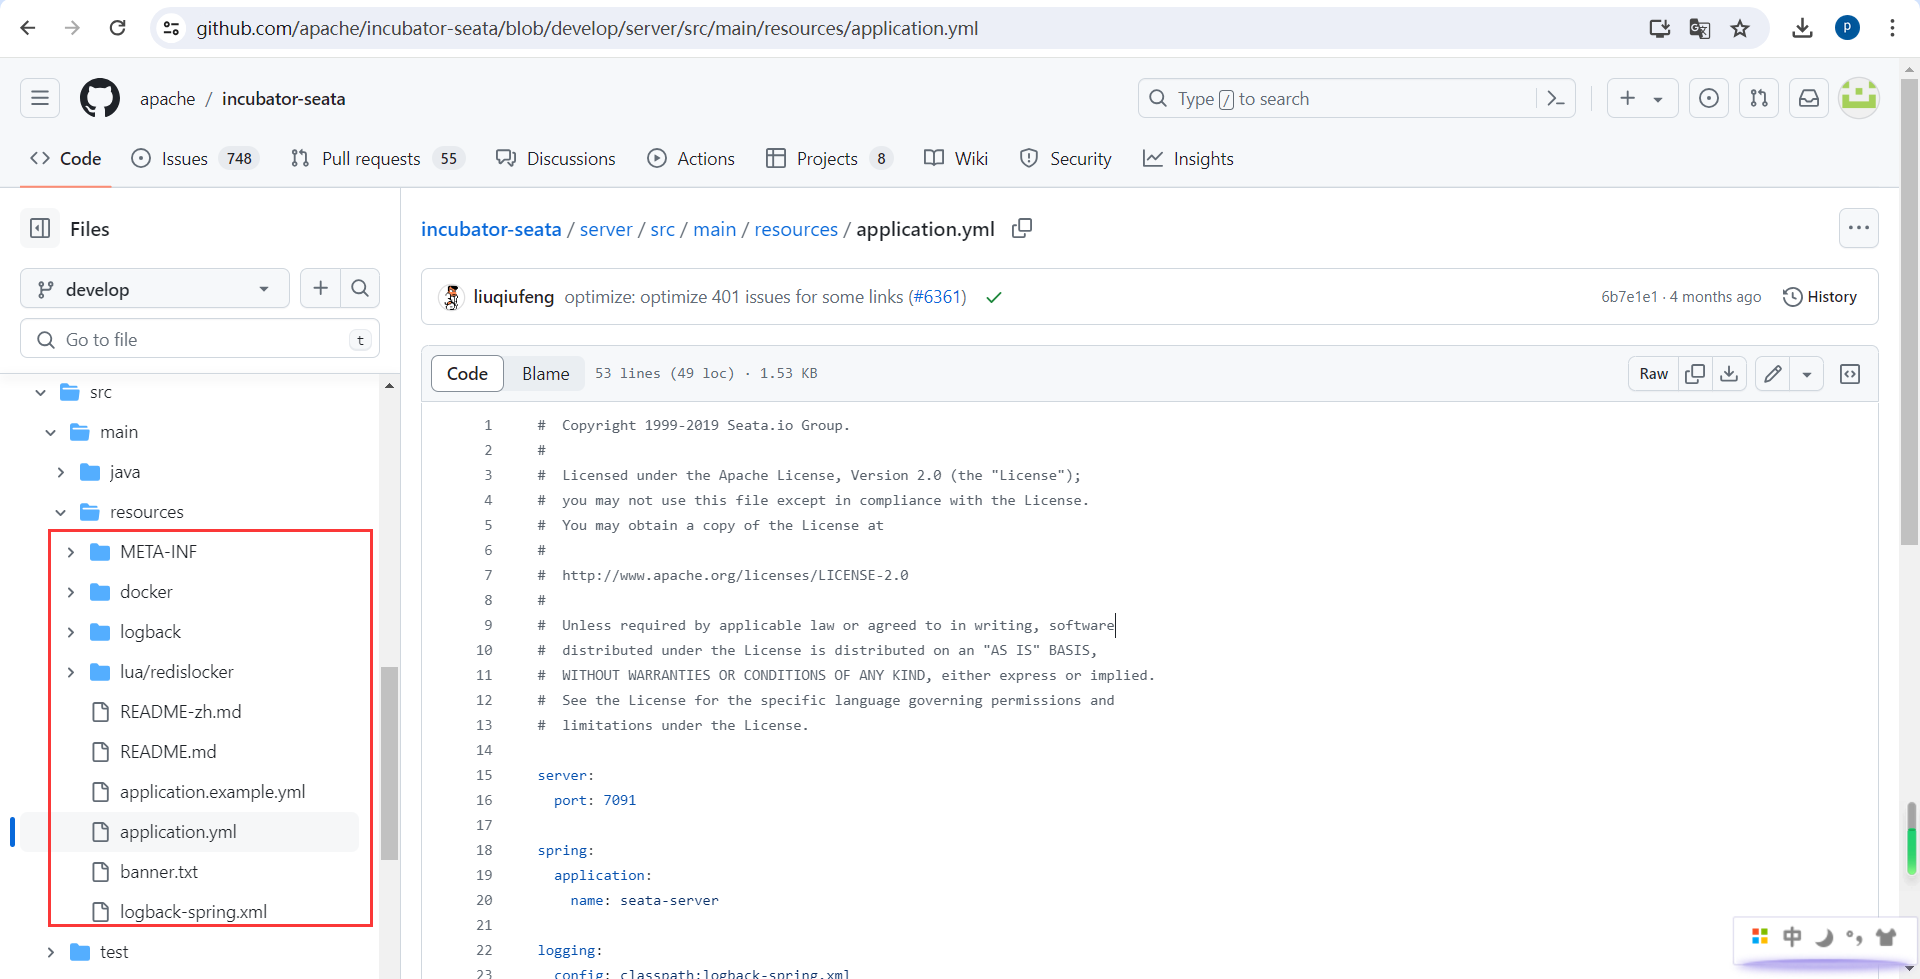Collapse the main folder chevron
1920x979 pixels.
pos(51,432)
